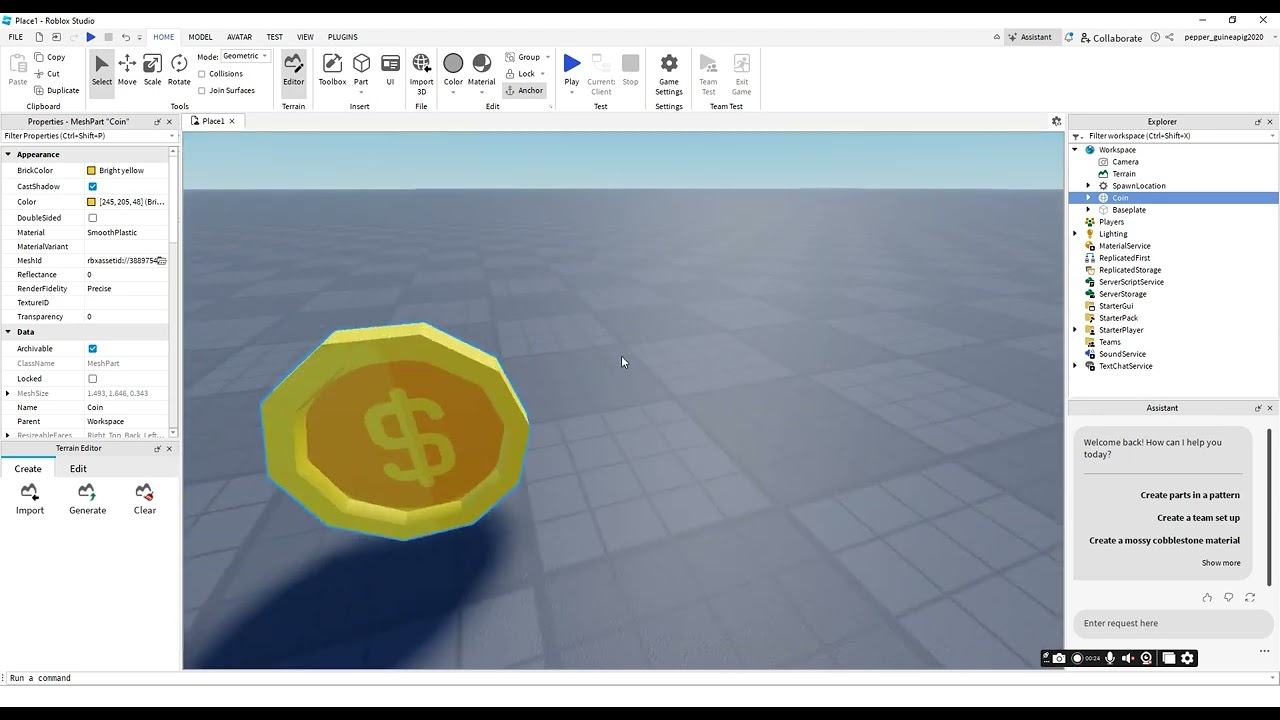Viewport: 1280px width, 720px height.
Task: Collapse the Data section
Action: click(8, 332)
